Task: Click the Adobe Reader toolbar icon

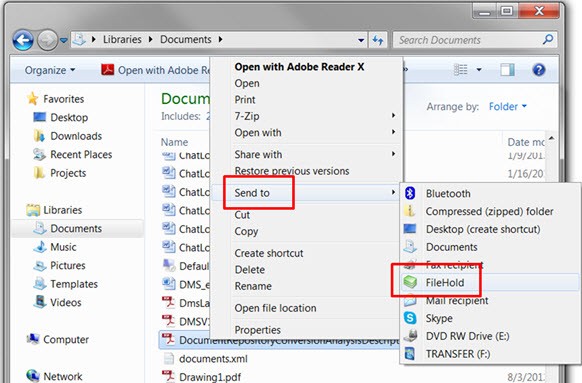Action: pyautogui.click(x=108, y=69)
